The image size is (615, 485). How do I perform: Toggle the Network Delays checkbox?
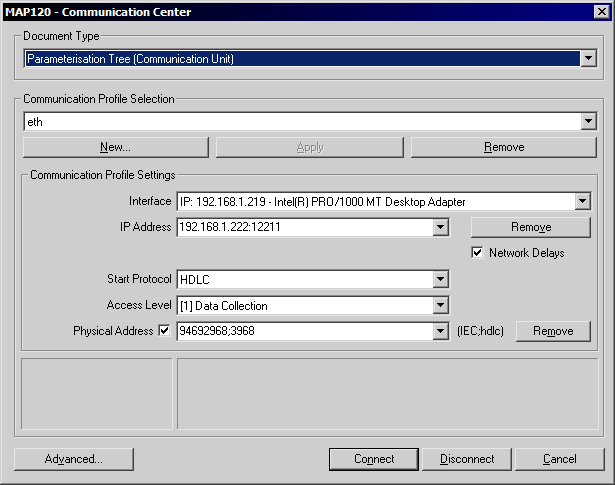click(x=477, y=253)
